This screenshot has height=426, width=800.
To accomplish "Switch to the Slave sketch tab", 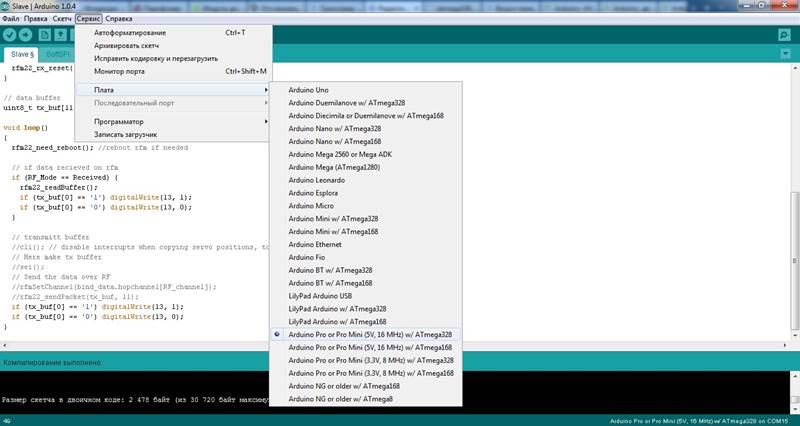I will (x=22, y=54).
